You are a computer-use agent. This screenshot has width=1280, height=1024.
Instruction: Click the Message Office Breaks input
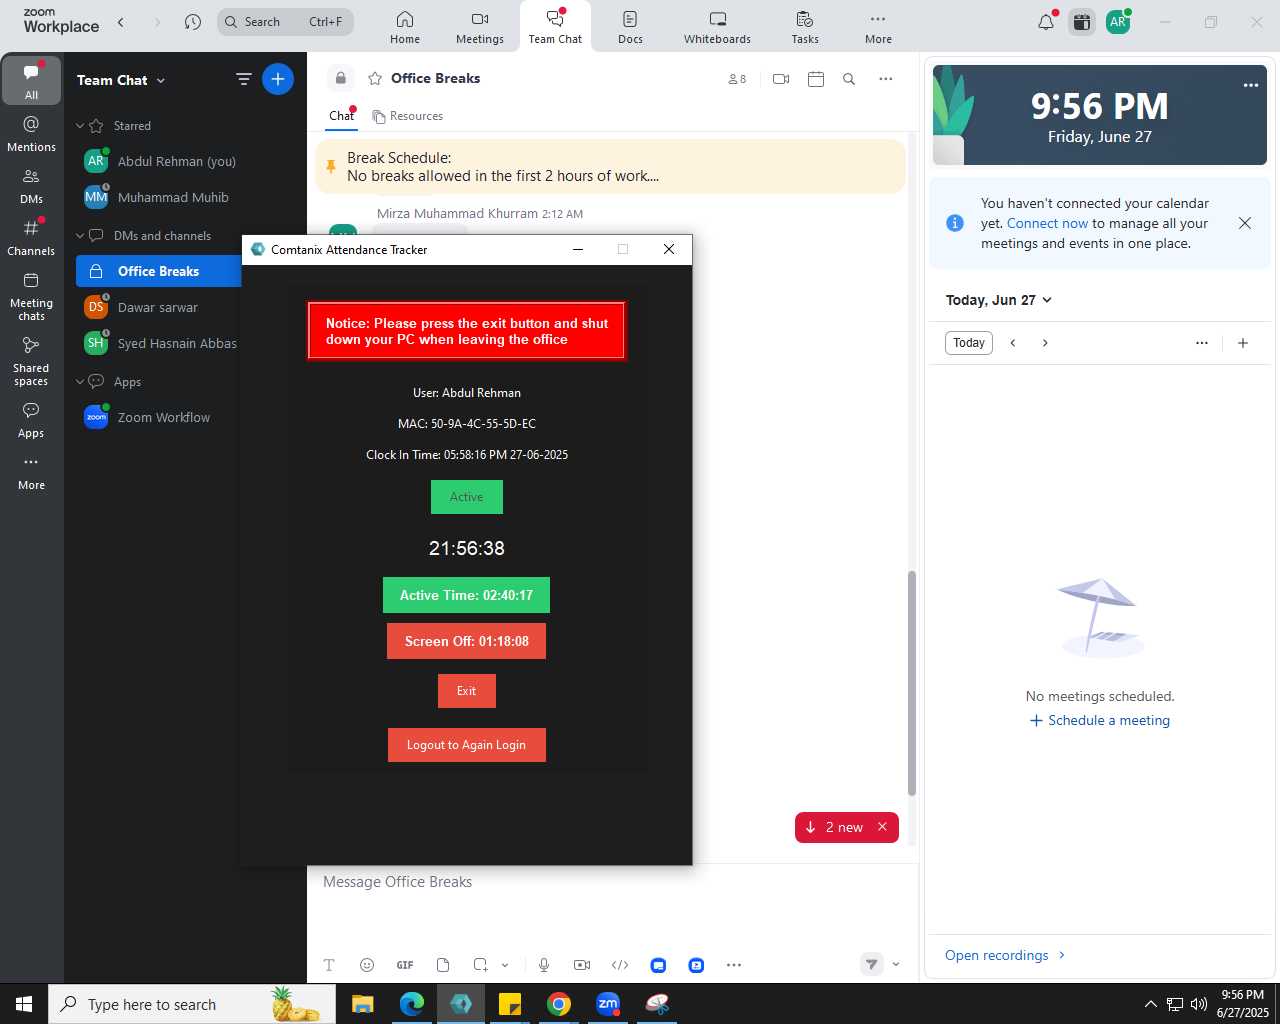click(612, 882)
